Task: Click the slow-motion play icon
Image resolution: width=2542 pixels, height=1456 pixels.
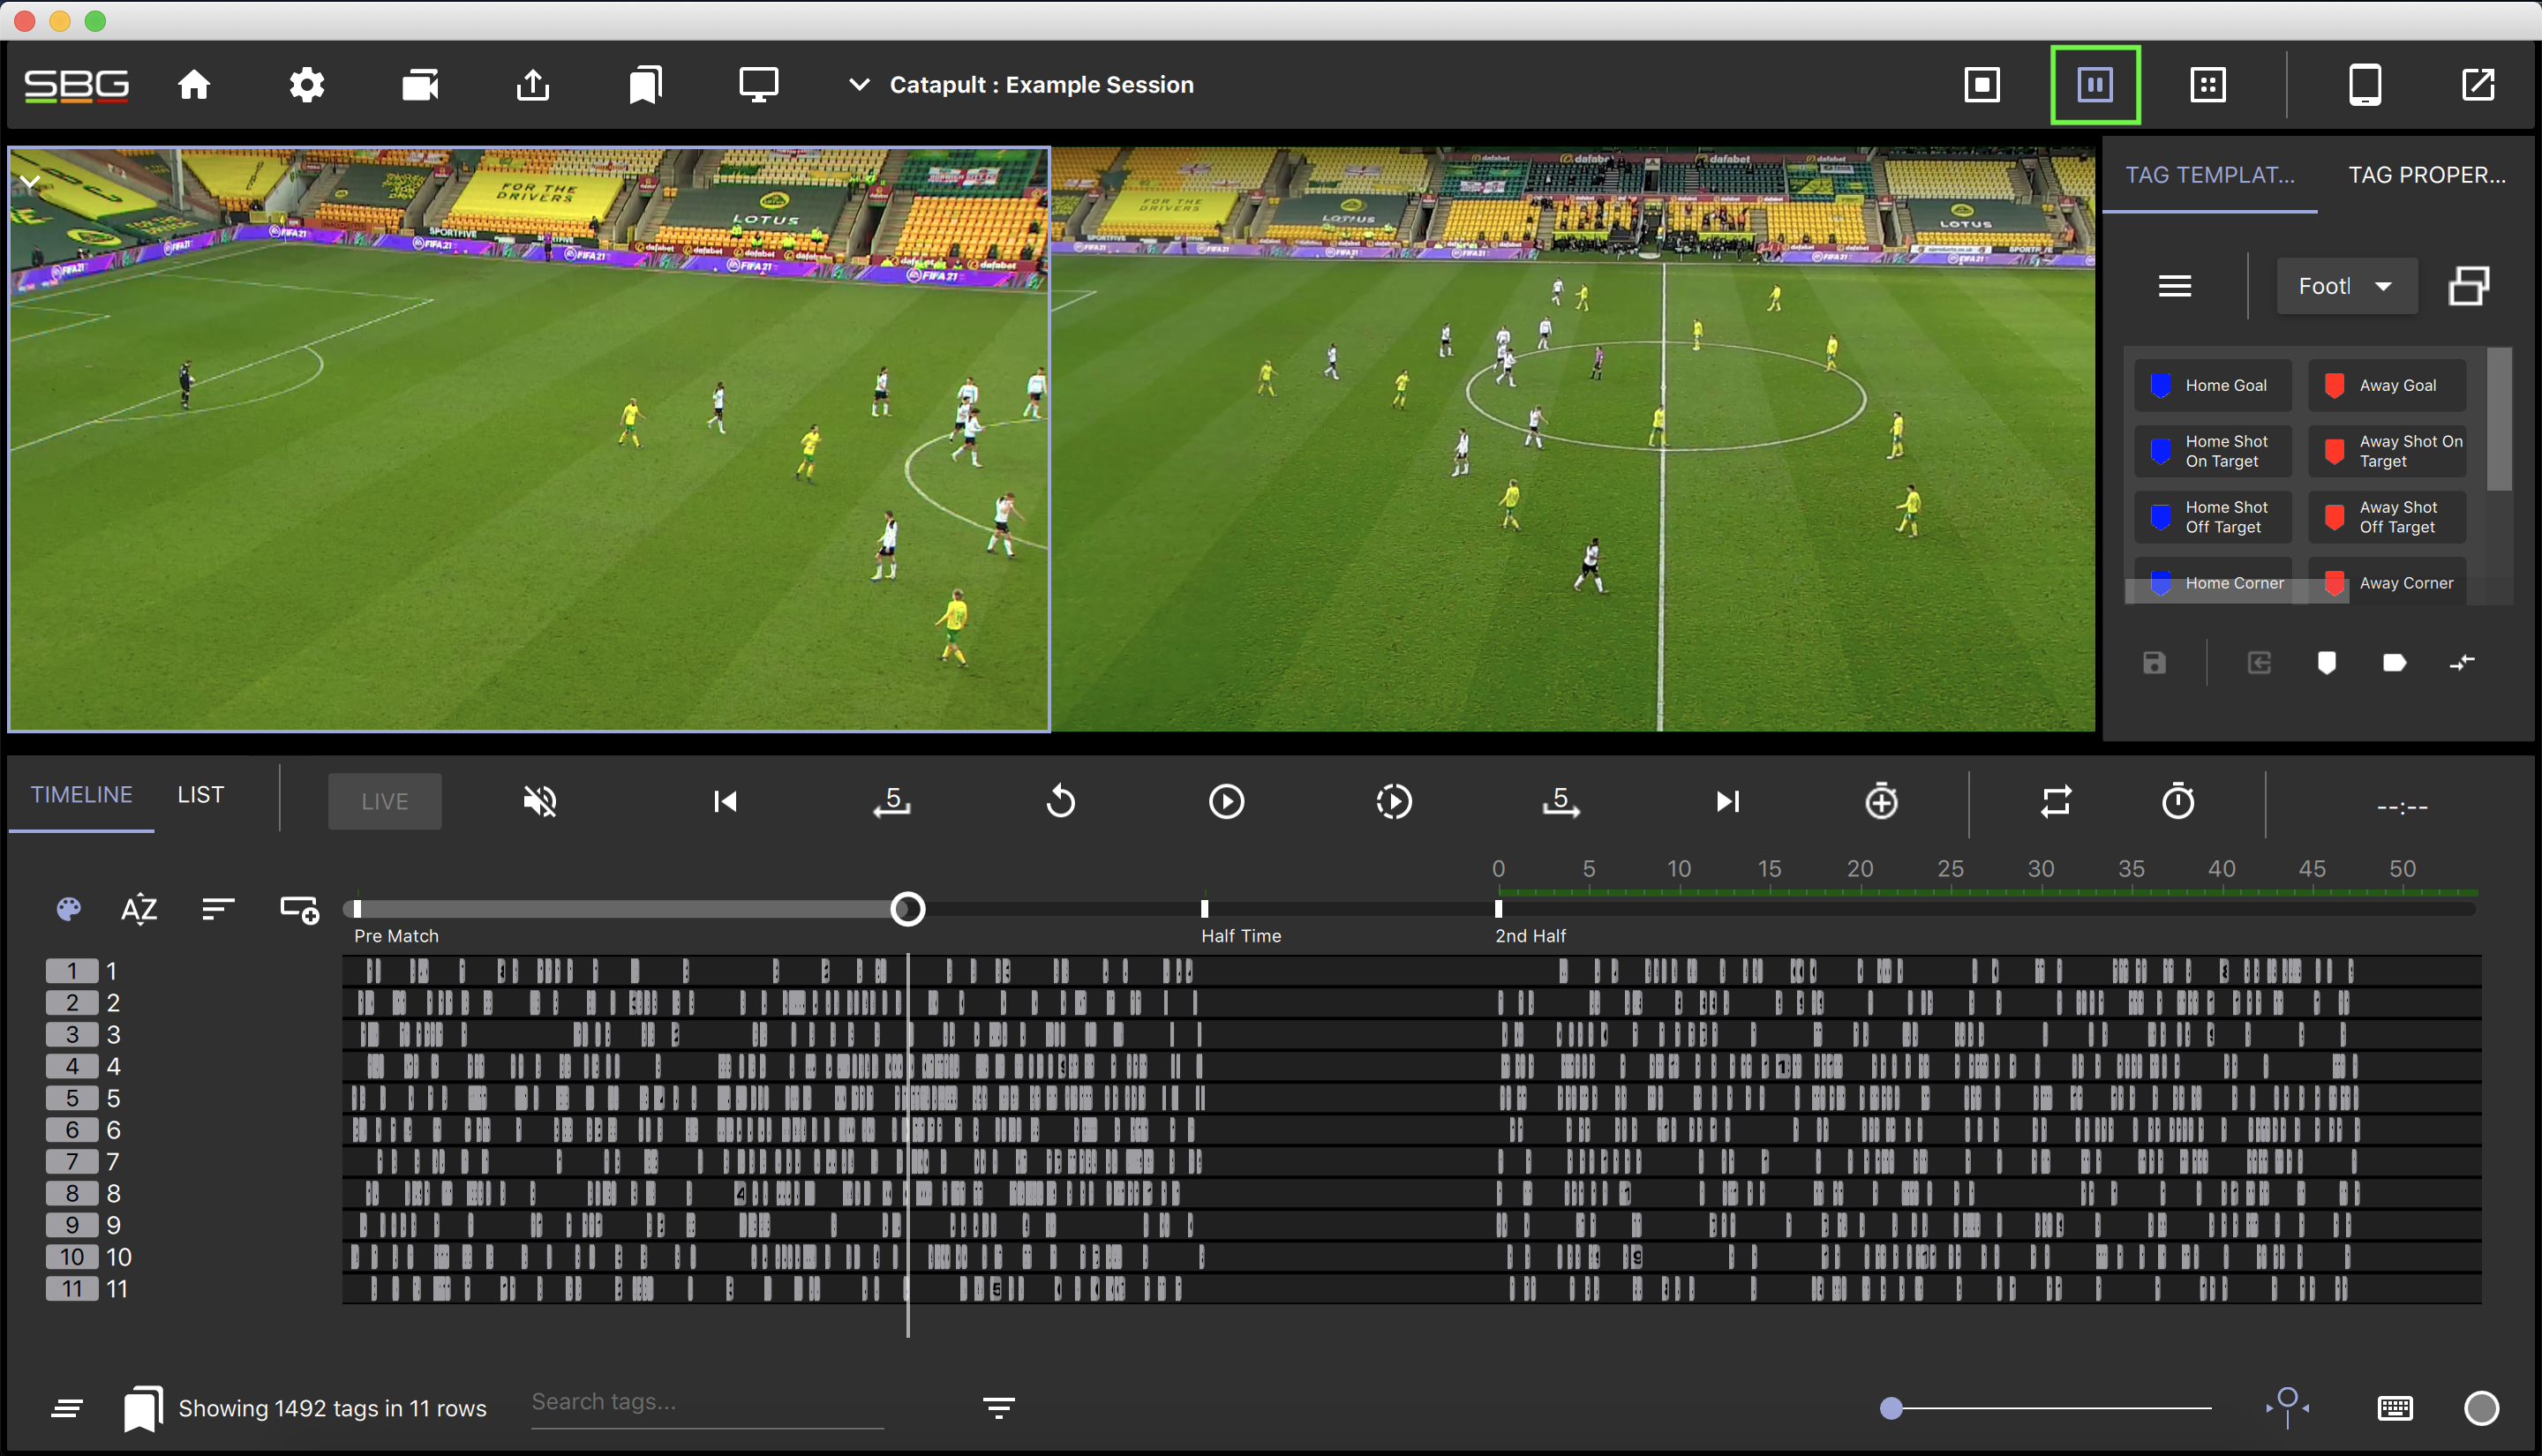Action: 1394,802
